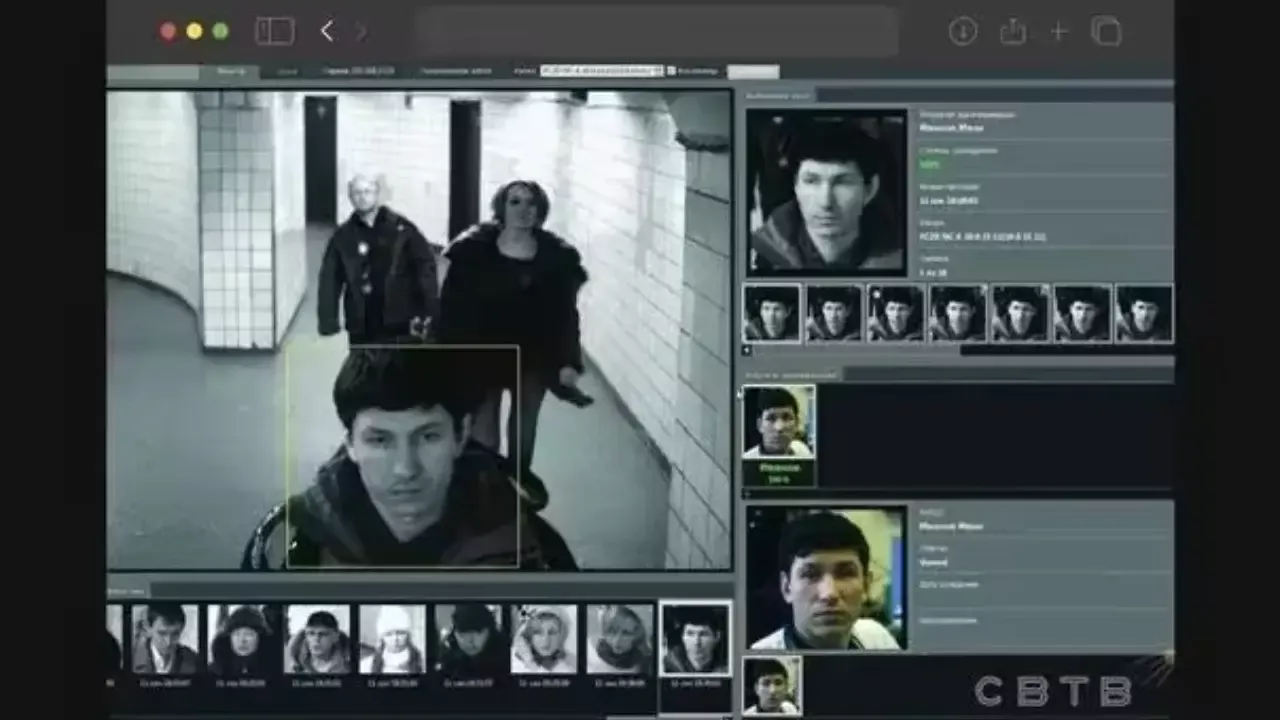Click the green-labeled match result thumbnail
The height and width of the screenshot is (720, 1280).
779,435
